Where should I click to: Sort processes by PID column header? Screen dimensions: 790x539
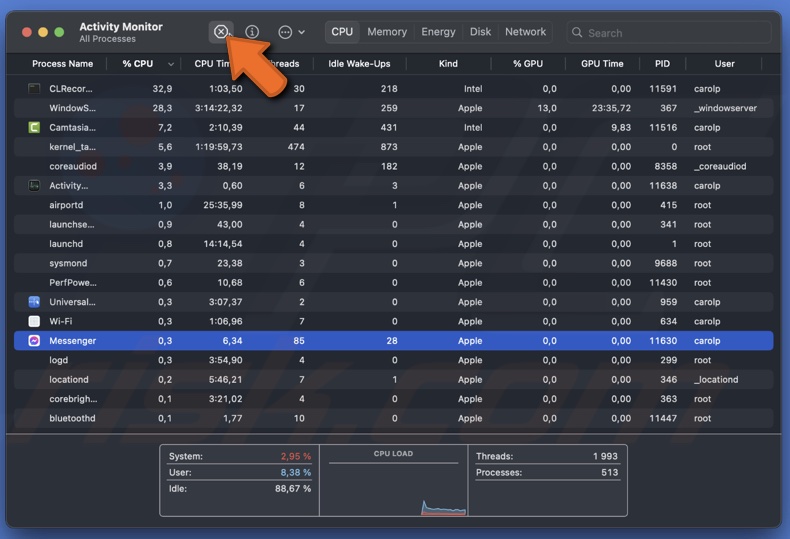tap(662, 64)
